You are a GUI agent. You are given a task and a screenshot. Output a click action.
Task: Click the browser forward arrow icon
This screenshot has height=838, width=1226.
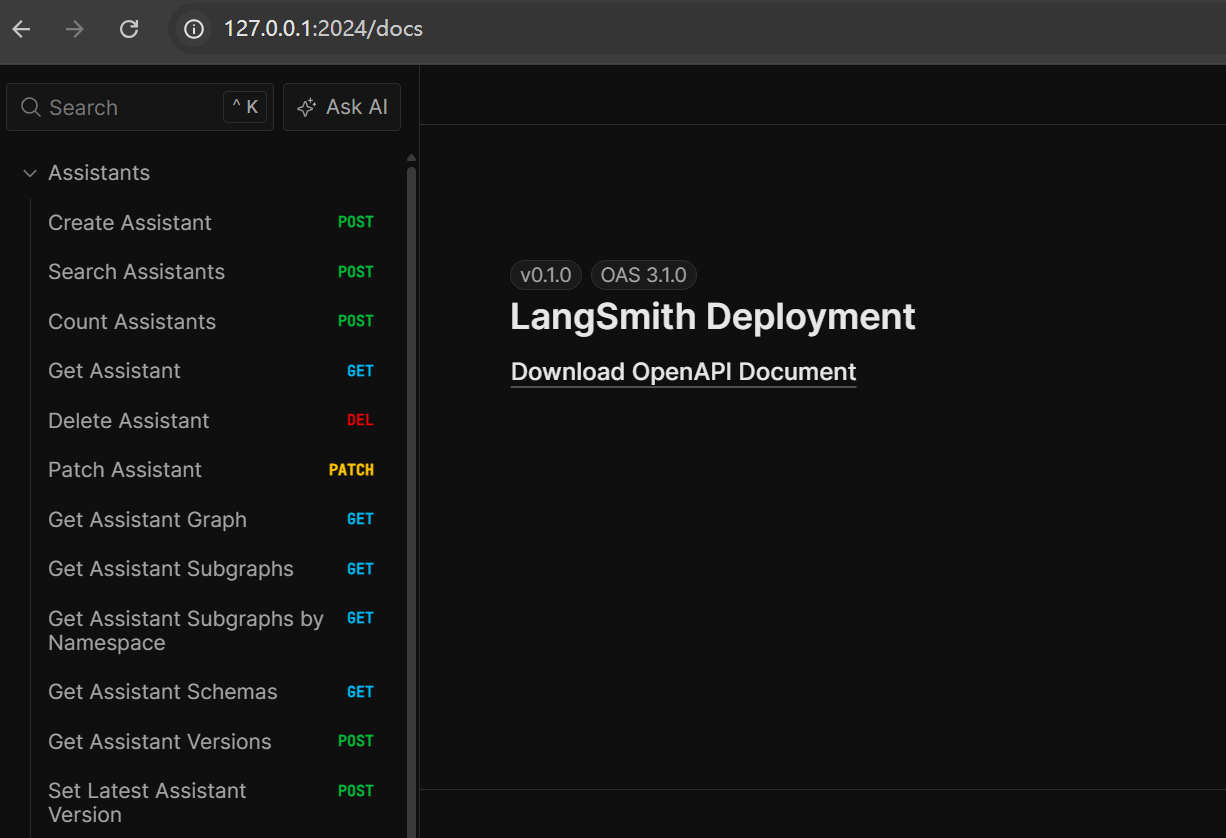pyautogui.click(x=75, y=29)
